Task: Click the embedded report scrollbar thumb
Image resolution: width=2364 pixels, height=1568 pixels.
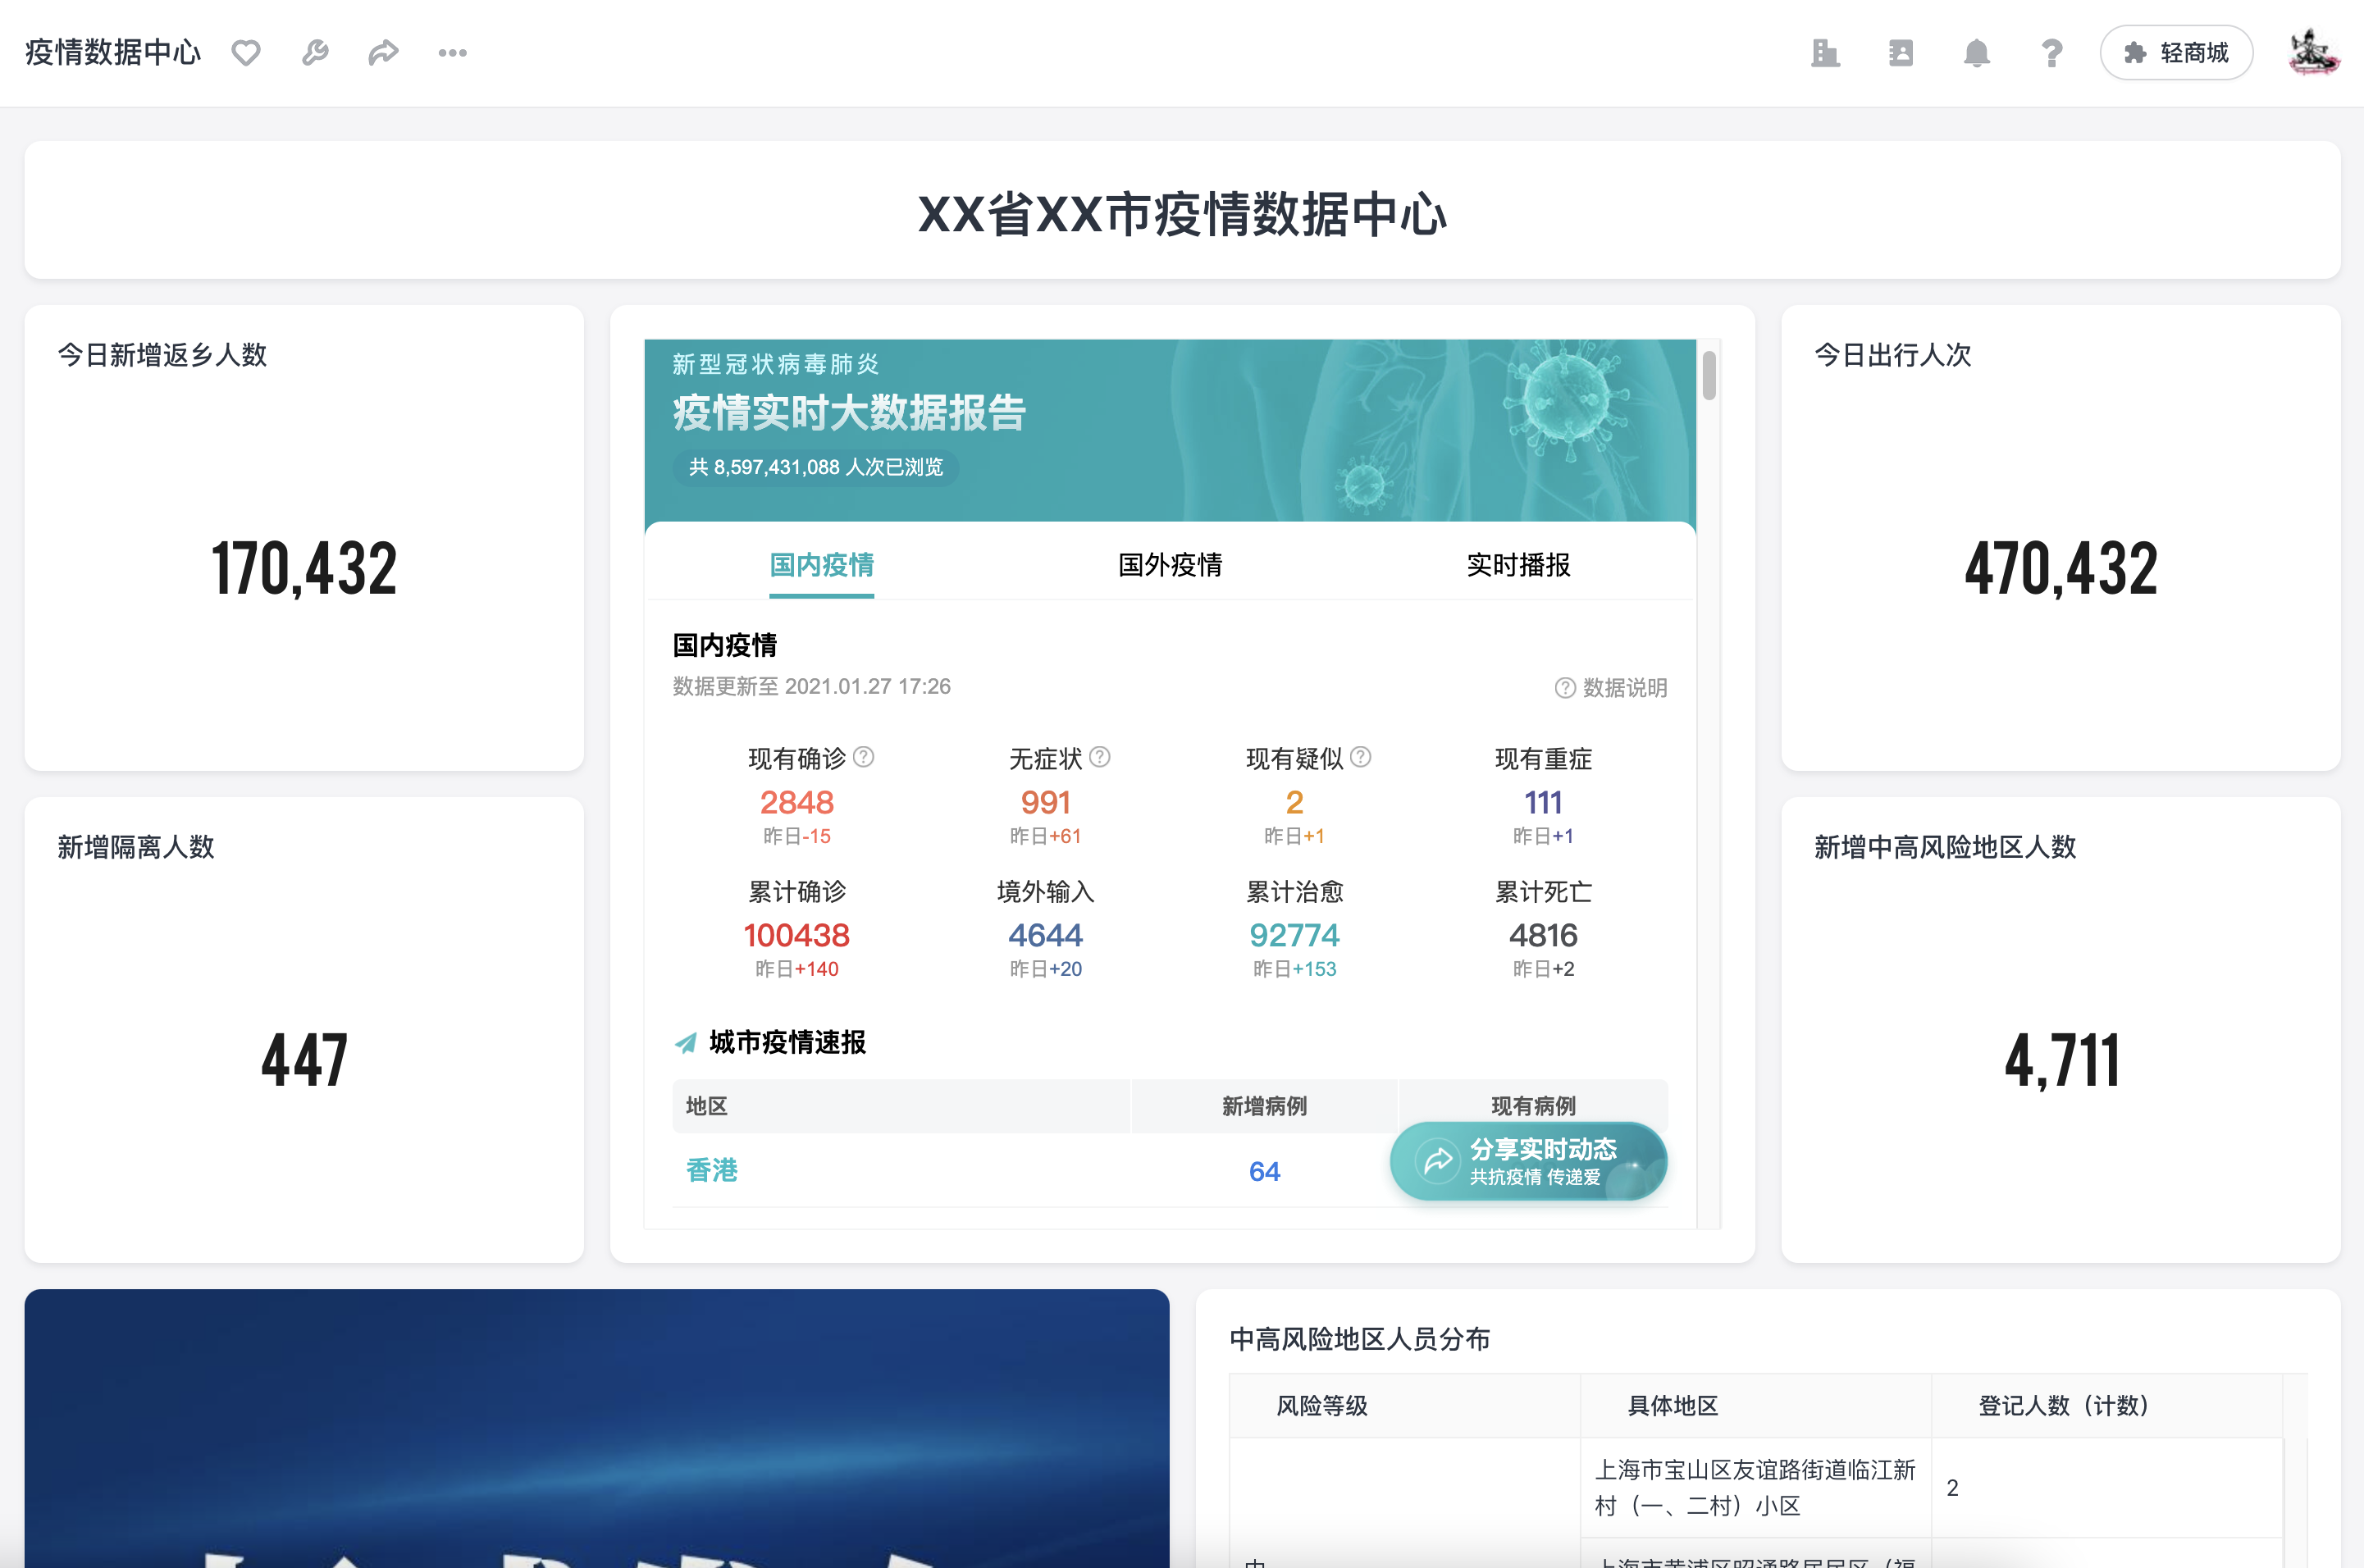Action: (x=1709, y=375)
